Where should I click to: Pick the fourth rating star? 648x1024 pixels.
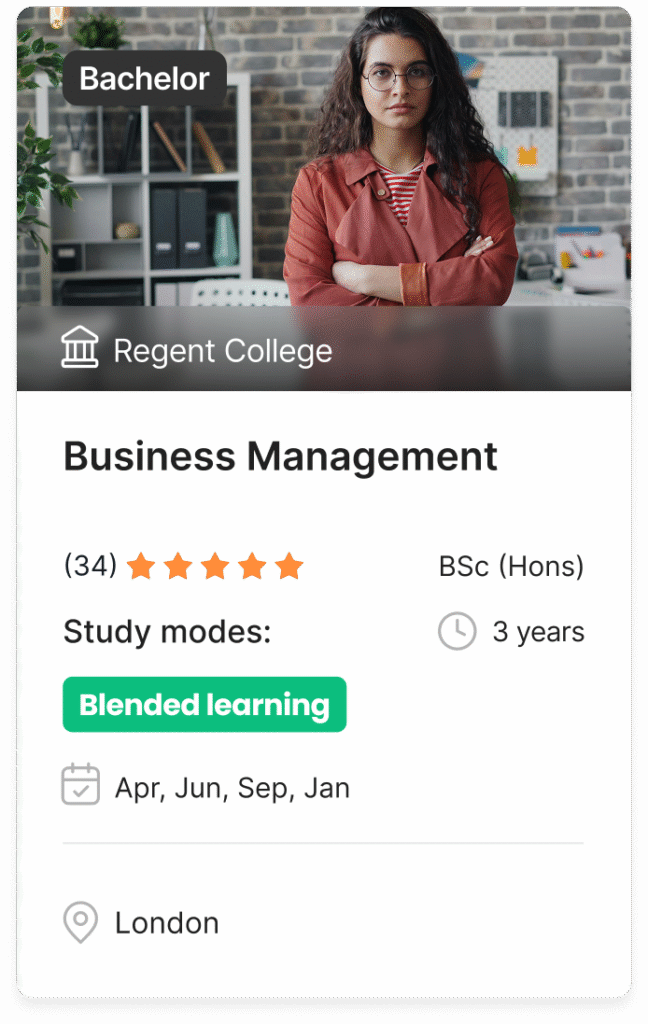tap(252, 567)
